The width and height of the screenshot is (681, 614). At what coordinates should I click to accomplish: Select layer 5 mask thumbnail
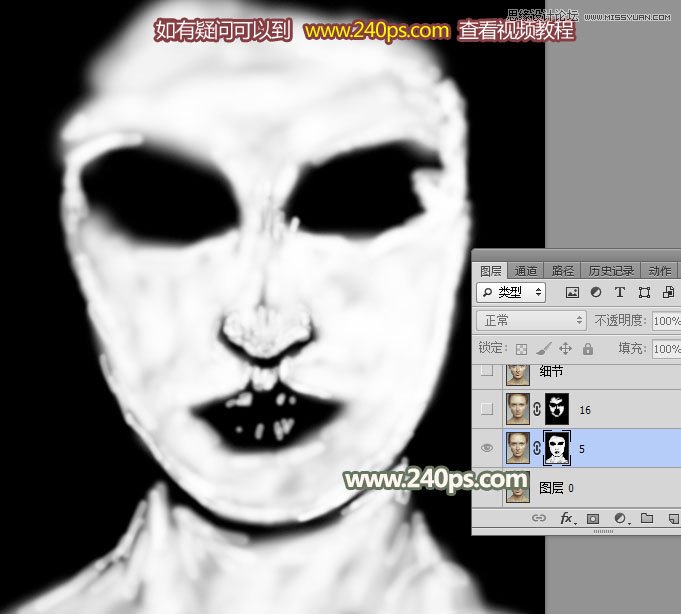click(557, 448)
